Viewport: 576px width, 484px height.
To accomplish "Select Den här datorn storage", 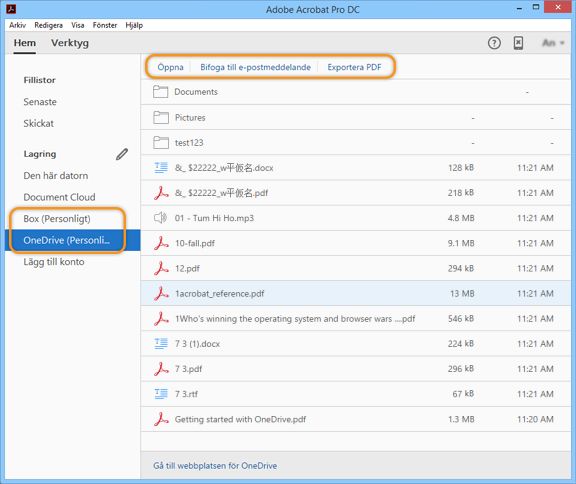I will (56, 176).
